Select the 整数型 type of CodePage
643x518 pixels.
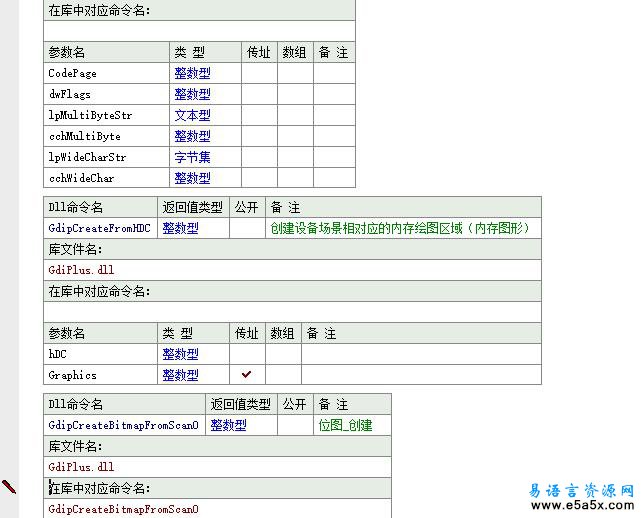click(x=192, y=73)
